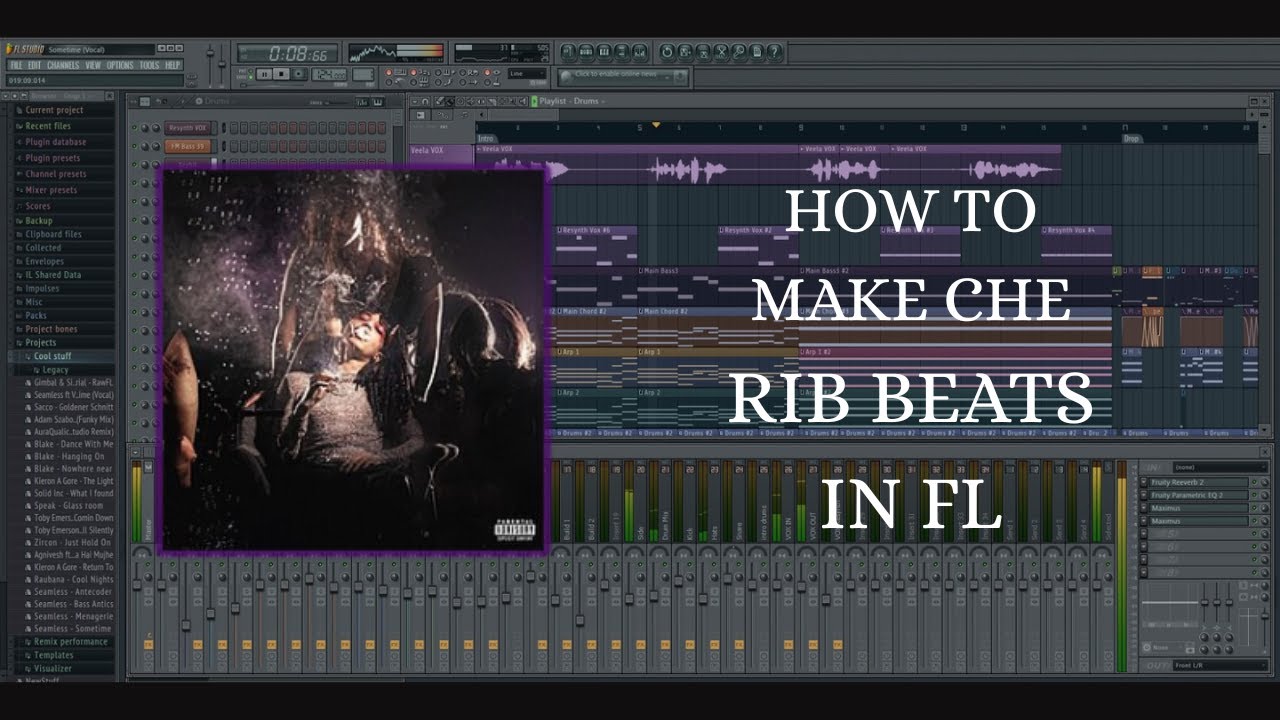Click the question mark help icon

(x=775, y=52)
